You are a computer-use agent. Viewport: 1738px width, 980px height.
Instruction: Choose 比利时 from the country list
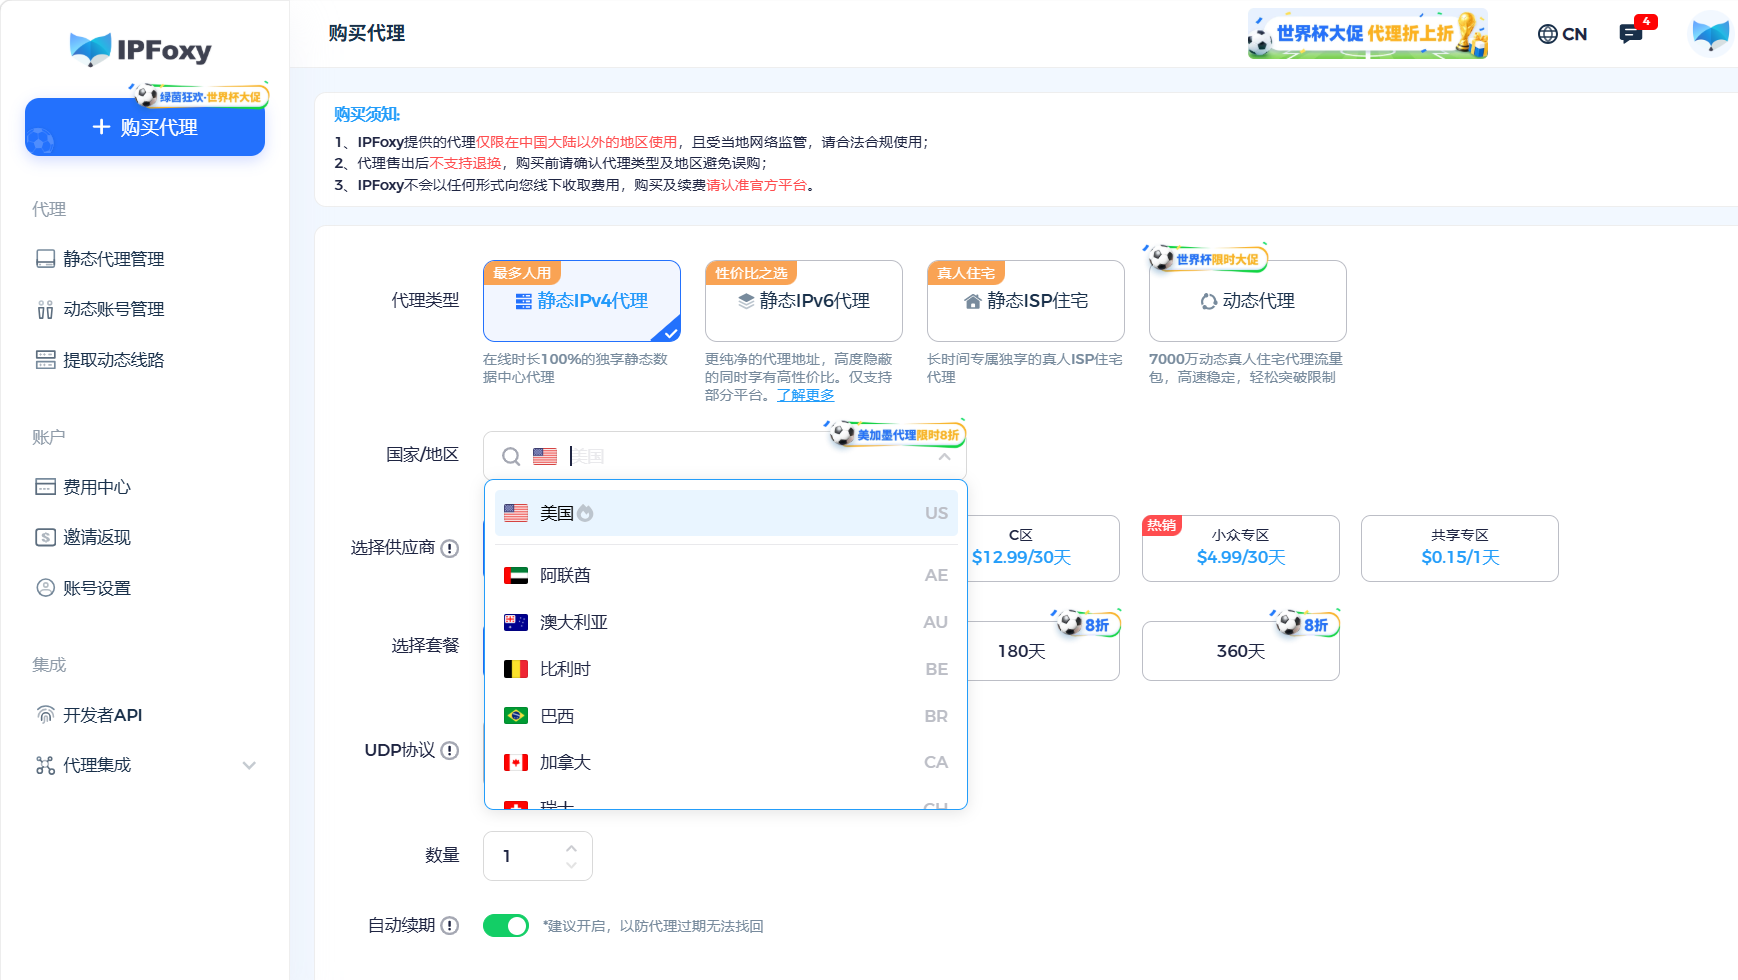[x=727, y=669]
